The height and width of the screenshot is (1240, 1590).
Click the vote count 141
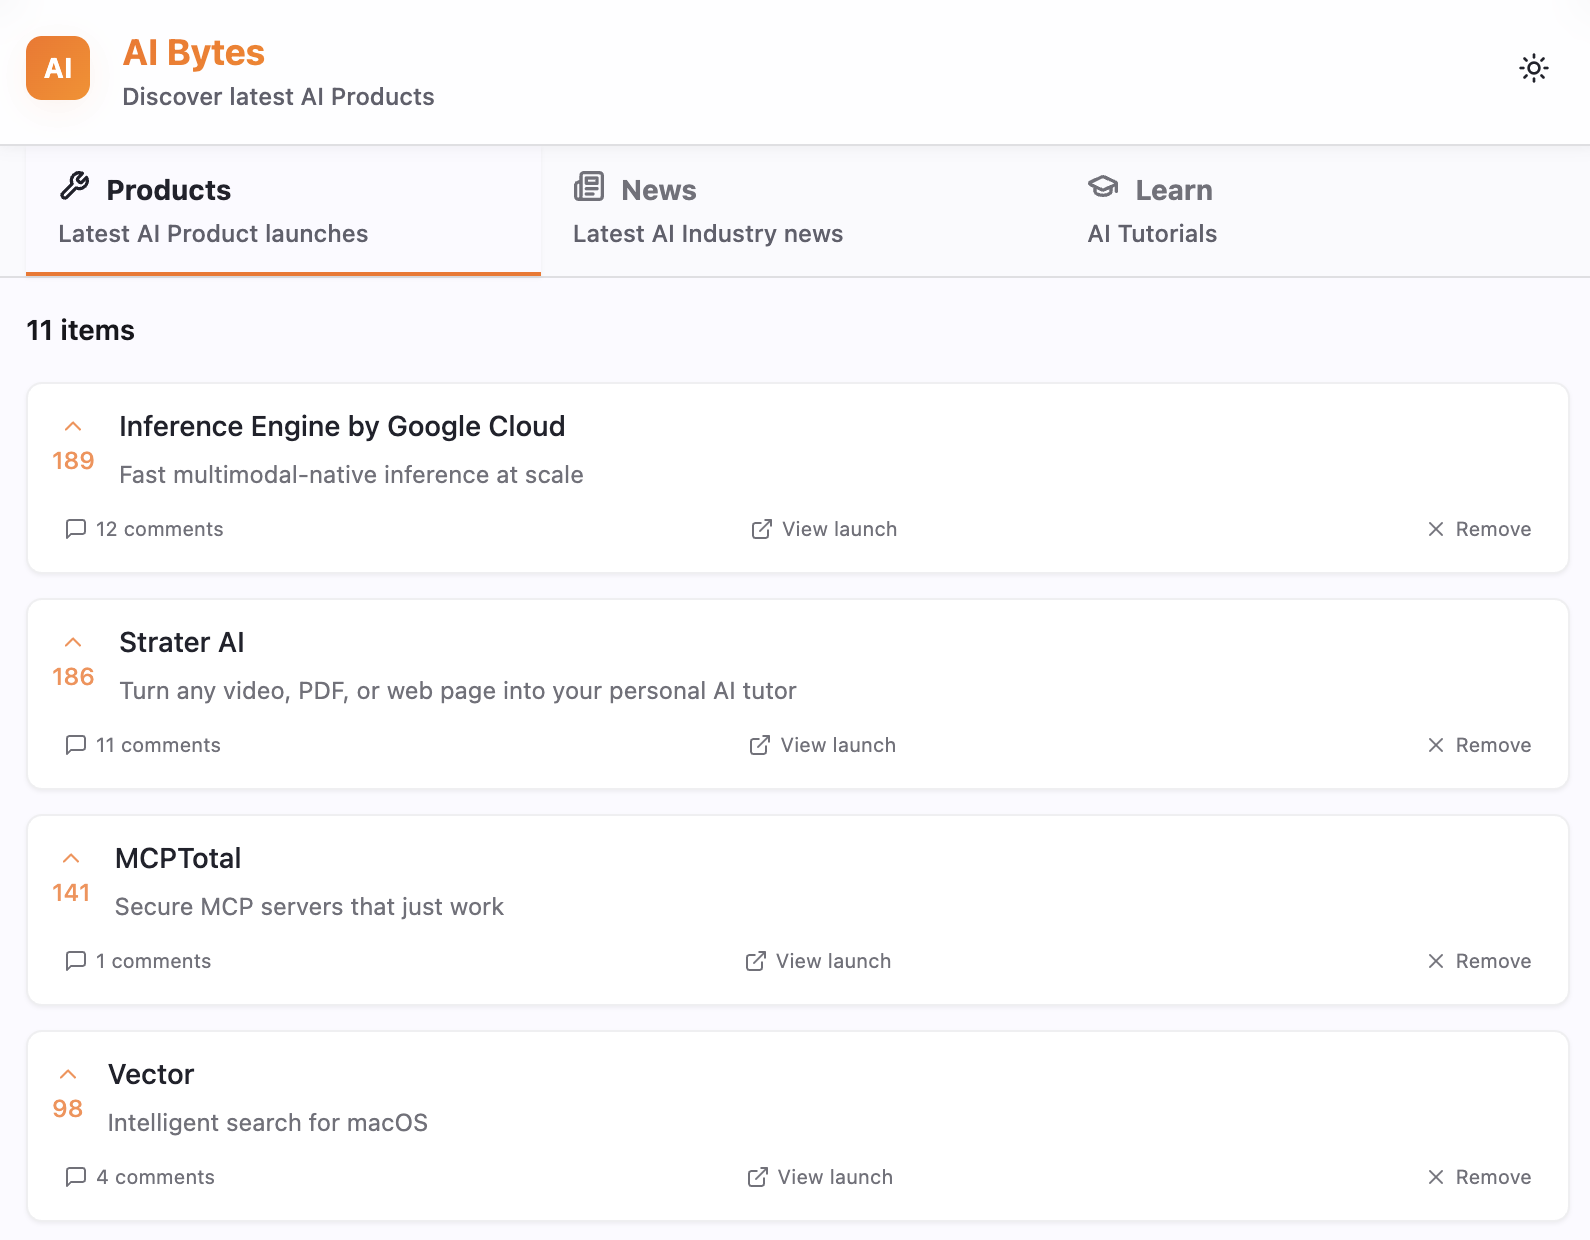click(71, 893)
